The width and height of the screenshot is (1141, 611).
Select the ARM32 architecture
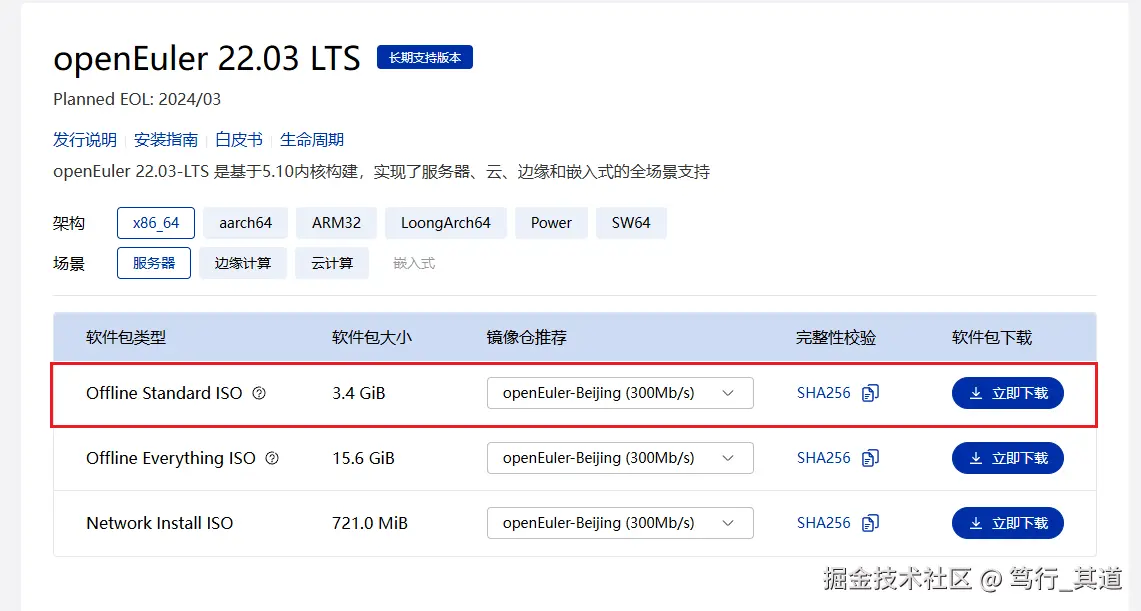[x=336, y=223]
